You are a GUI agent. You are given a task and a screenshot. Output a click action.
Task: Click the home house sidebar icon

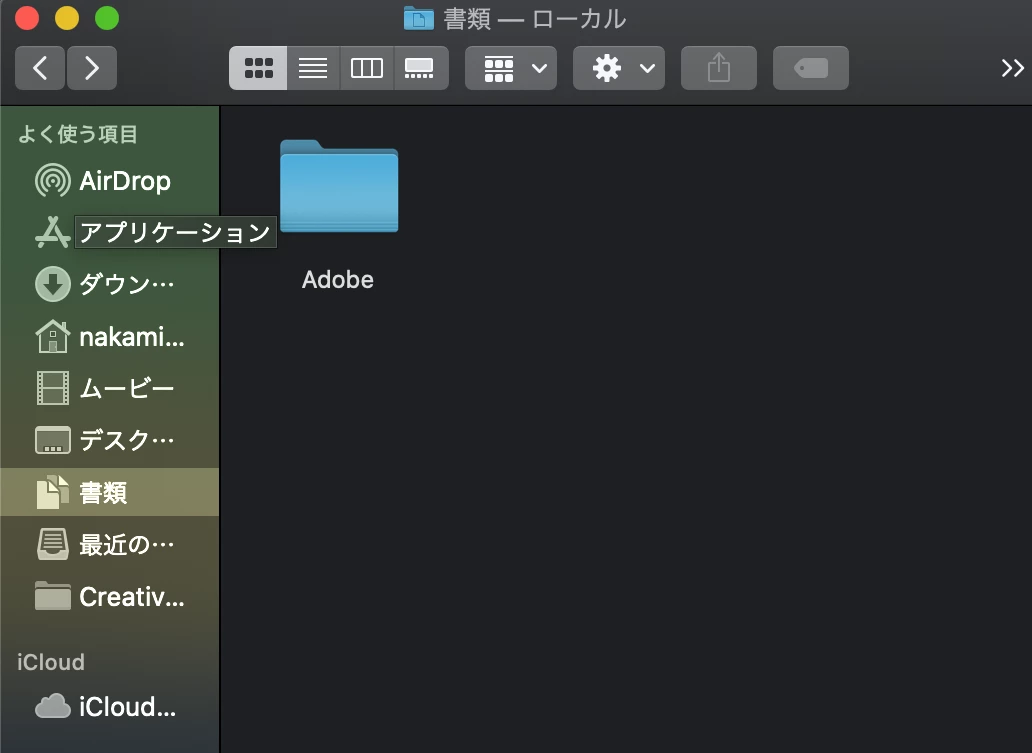pos(53,336)
